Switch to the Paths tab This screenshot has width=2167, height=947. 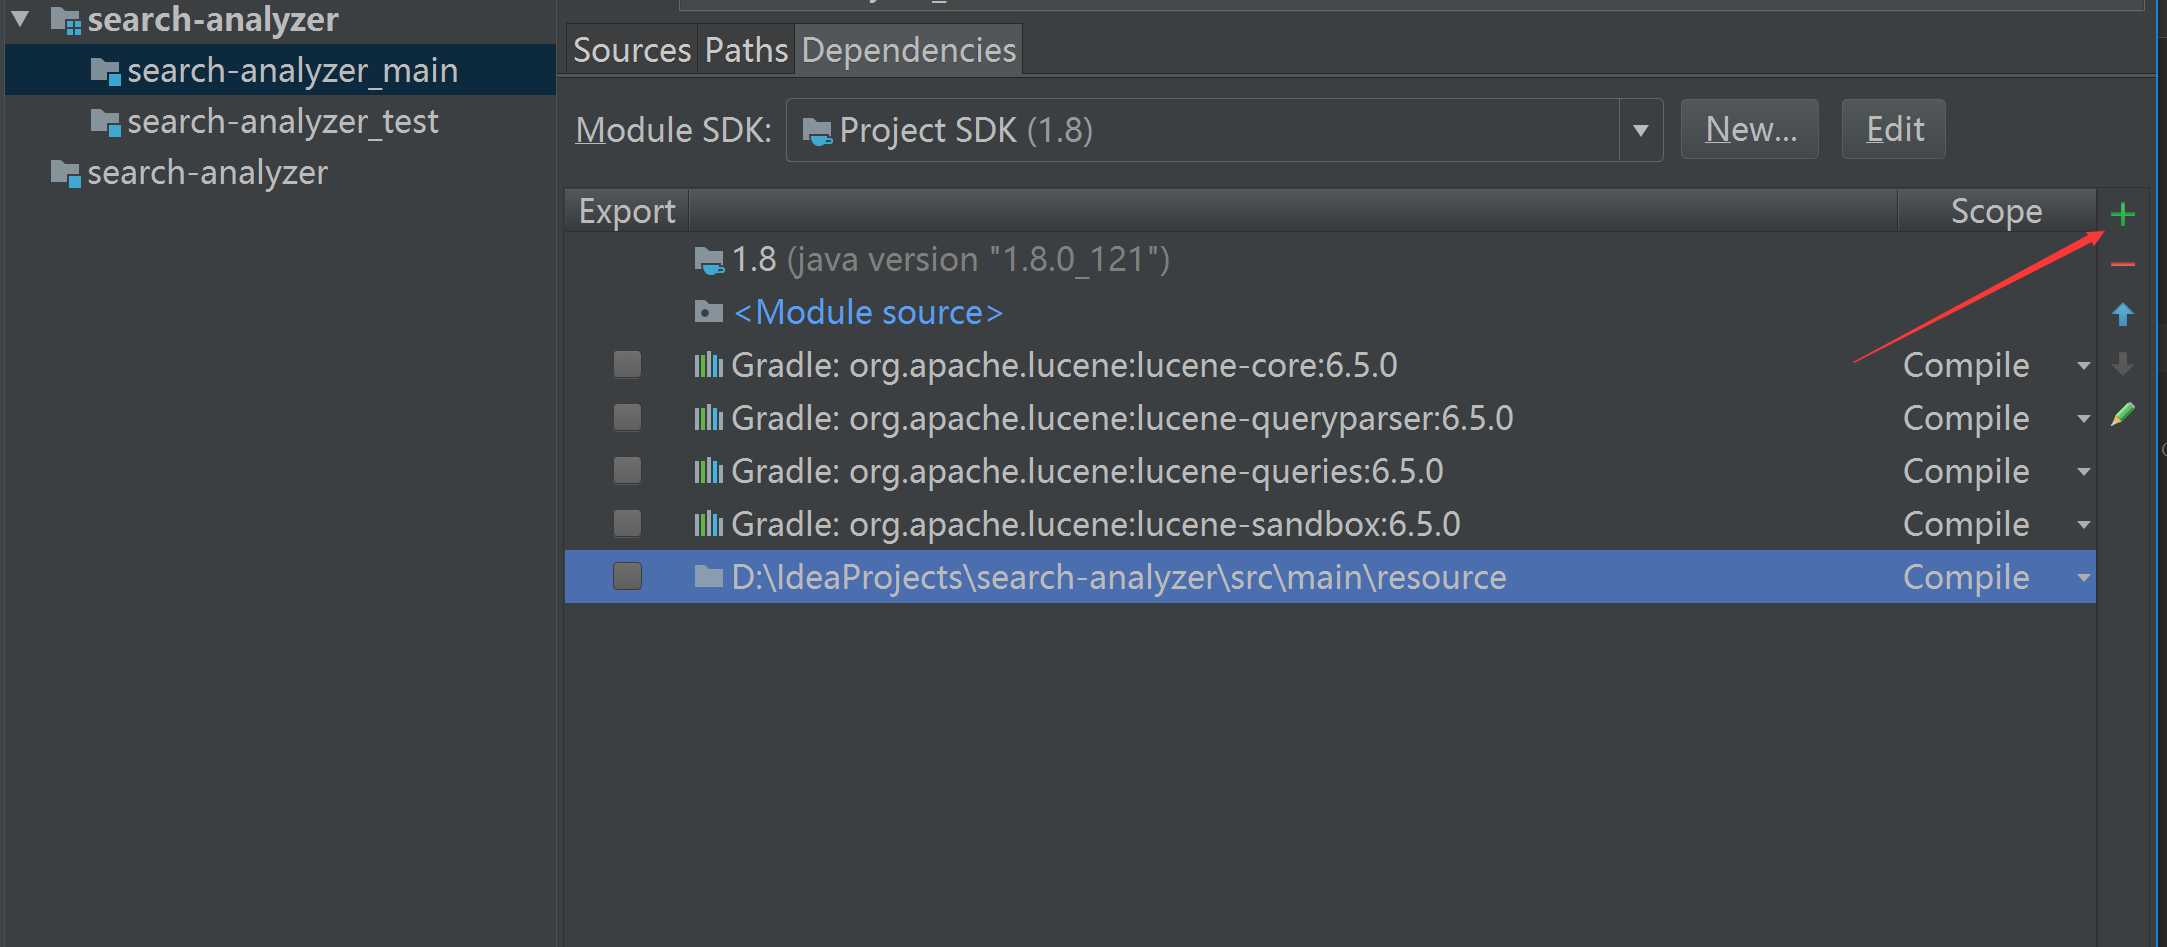pos(746,50)
